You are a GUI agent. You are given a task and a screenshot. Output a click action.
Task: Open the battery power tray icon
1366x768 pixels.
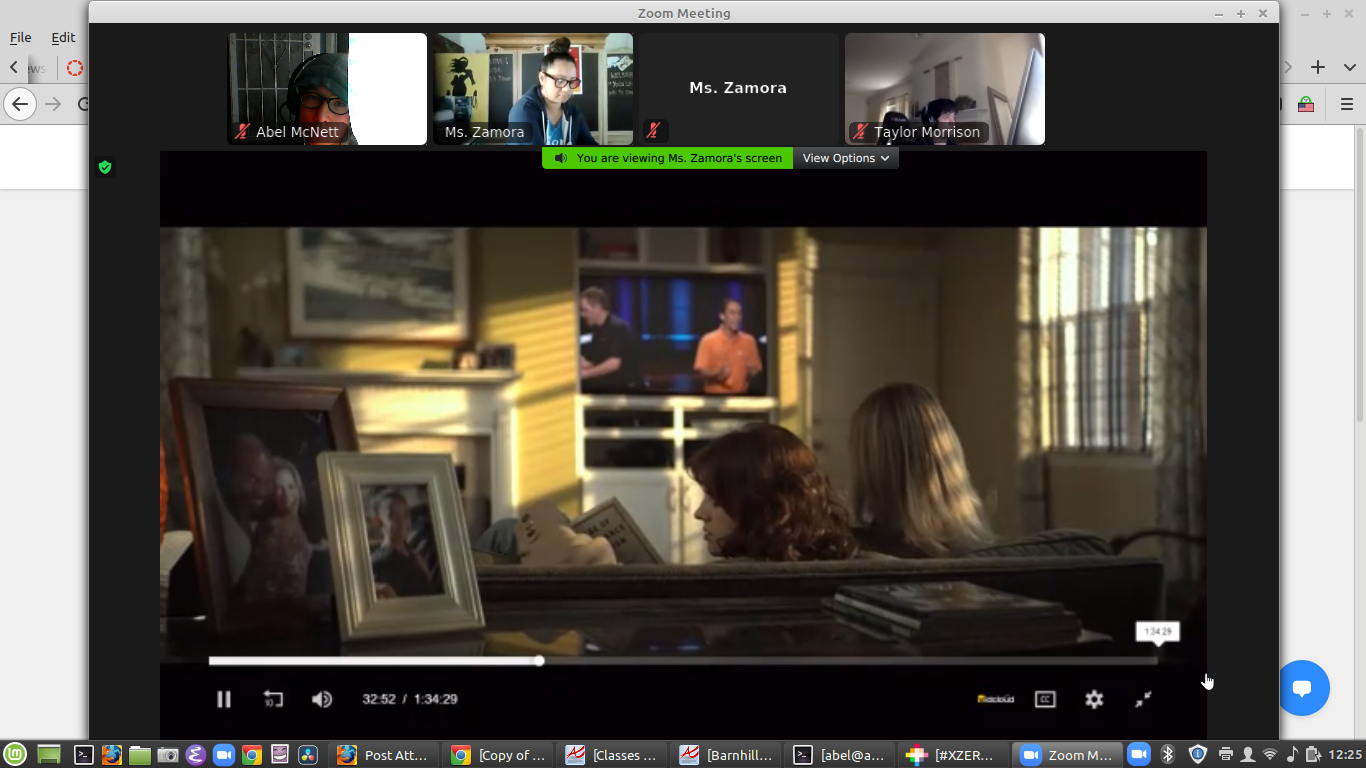(x=1314, y=755)
